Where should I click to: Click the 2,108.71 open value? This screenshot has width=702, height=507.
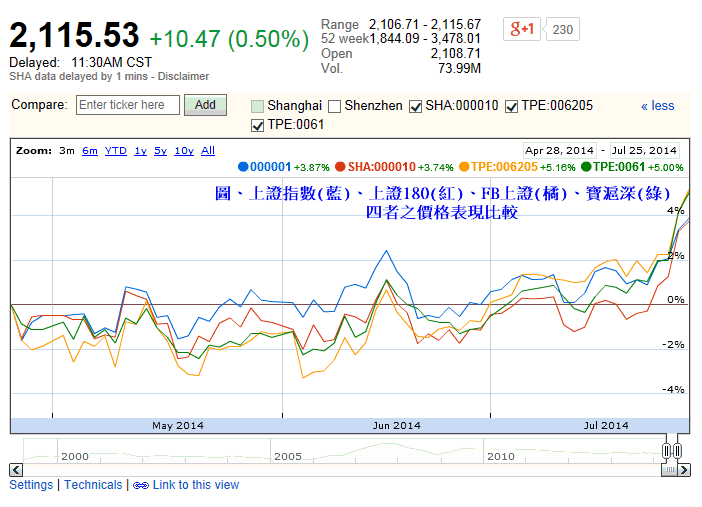(456, 54)
